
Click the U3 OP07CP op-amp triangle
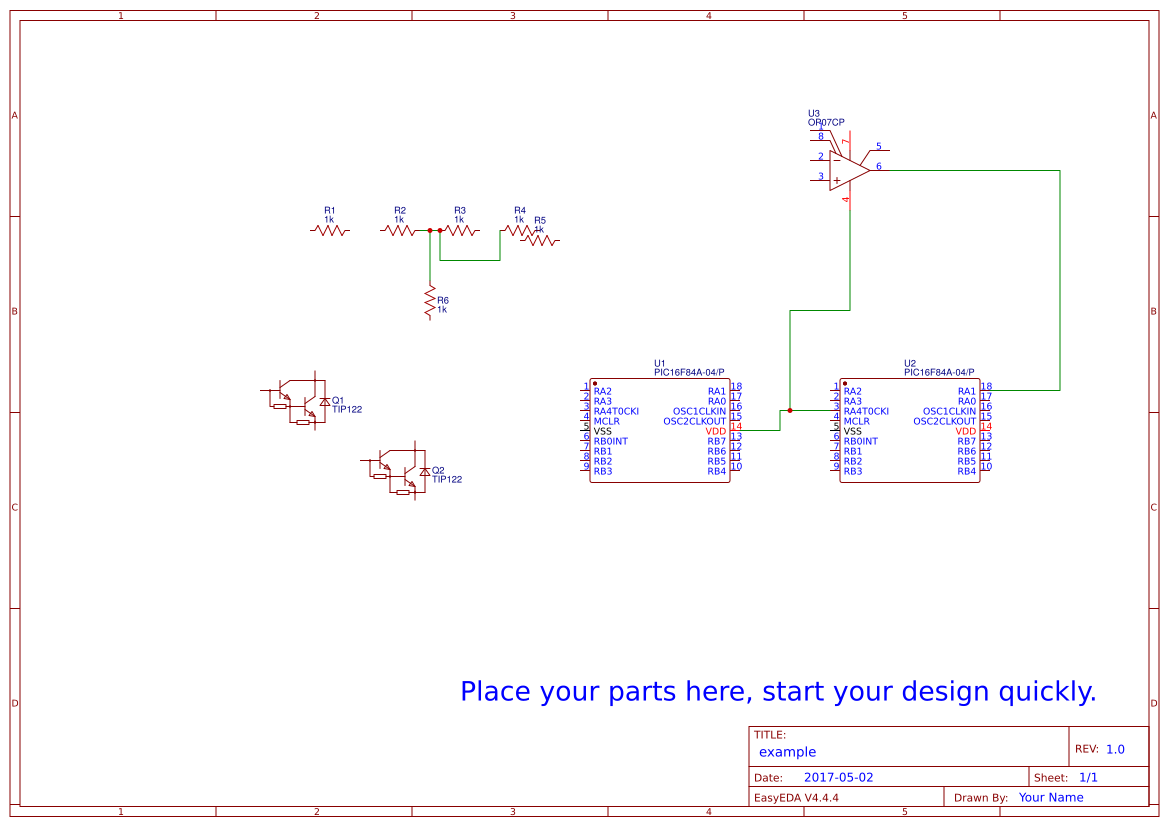point(848,171)
